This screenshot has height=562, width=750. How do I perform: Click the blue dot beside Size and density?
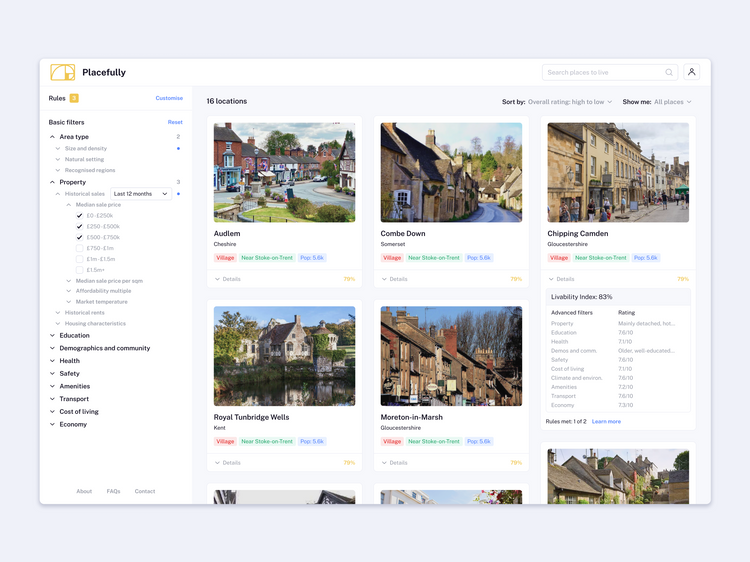click(178, 148)
